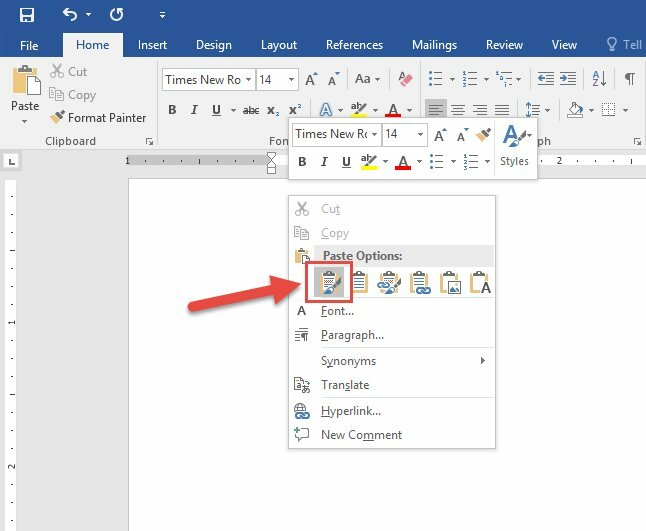646x531 pixels.
Task: Click the Keep Source Formatting paste icon
Action: pyautogui.click(x=328, y=283)
